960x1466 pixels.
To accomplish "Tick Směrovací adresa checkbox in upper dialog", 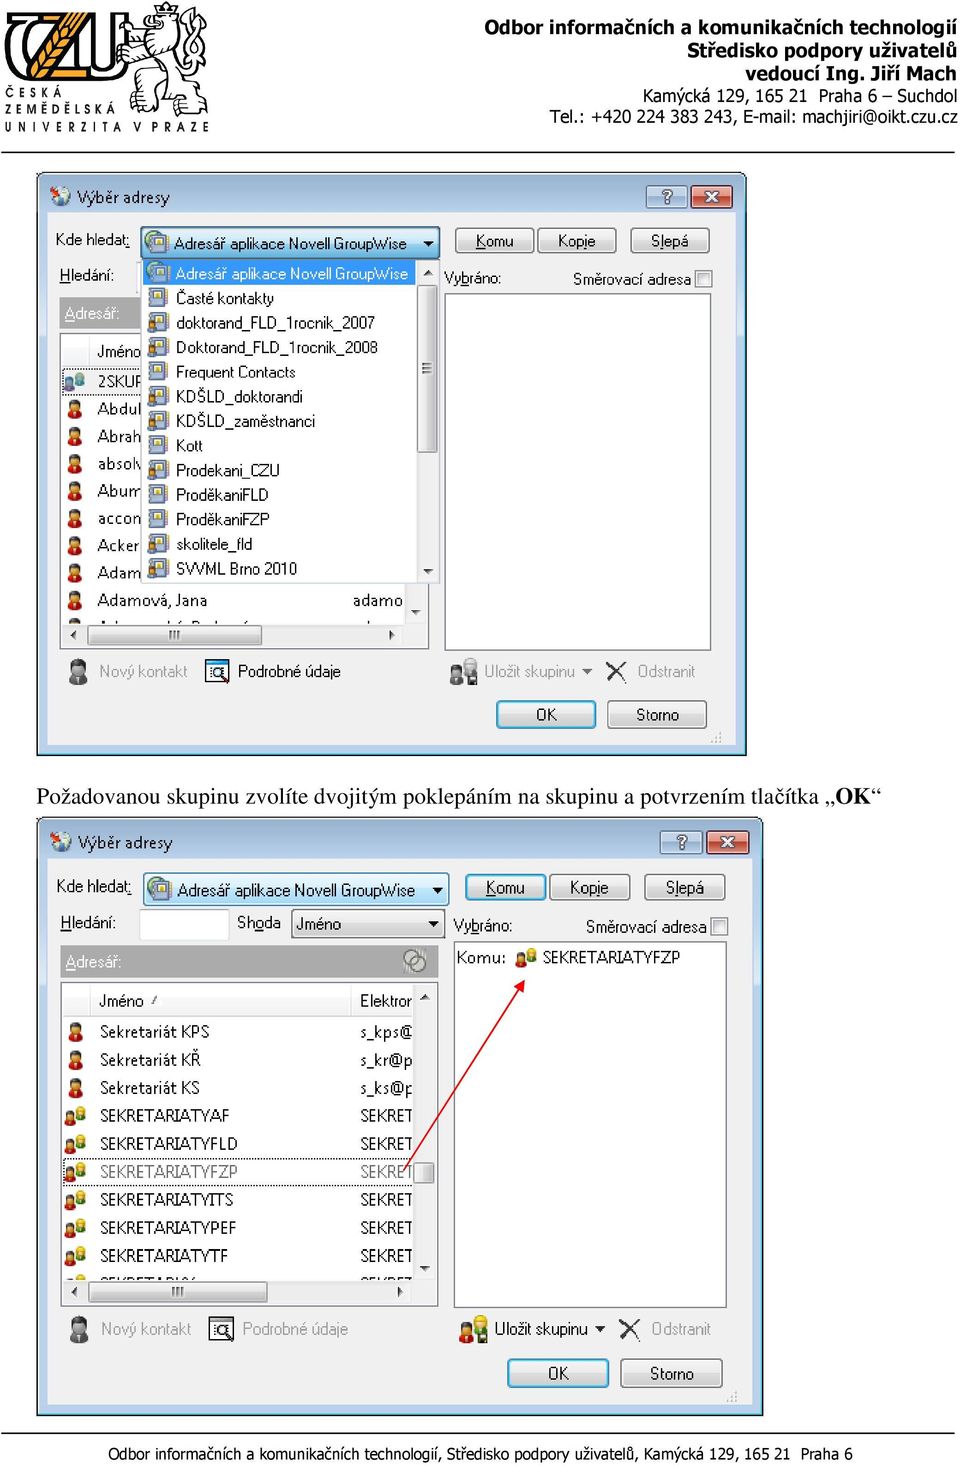I will 704,279.
